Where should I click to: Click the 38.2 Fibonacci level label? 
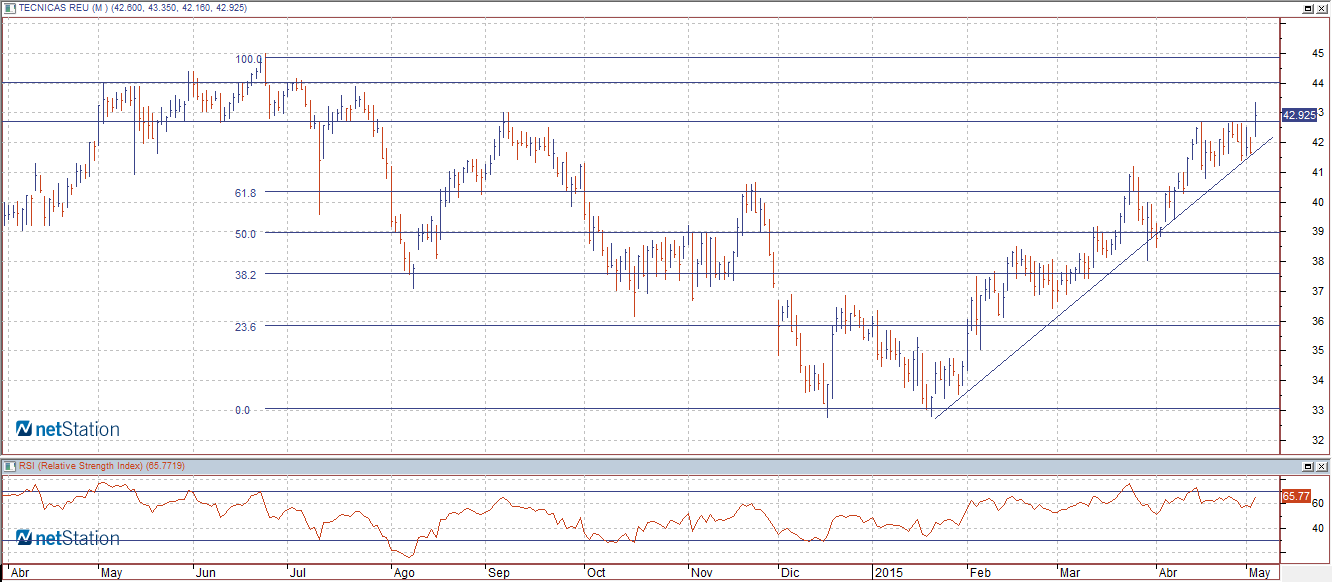coord(246,275)
